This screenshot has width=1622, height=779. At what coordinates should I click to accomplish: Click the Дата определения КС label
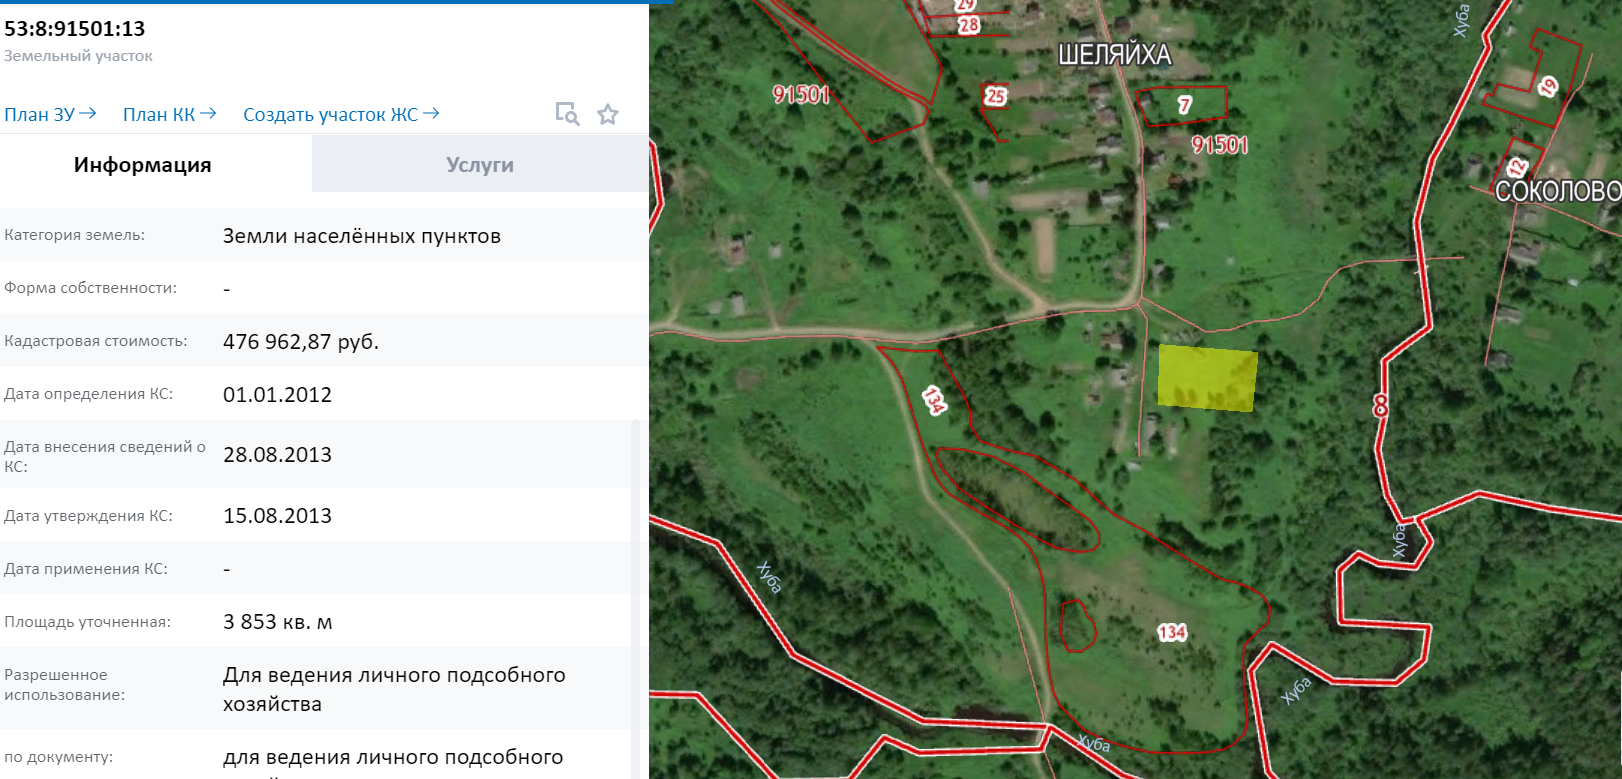(x=89, y=394)
